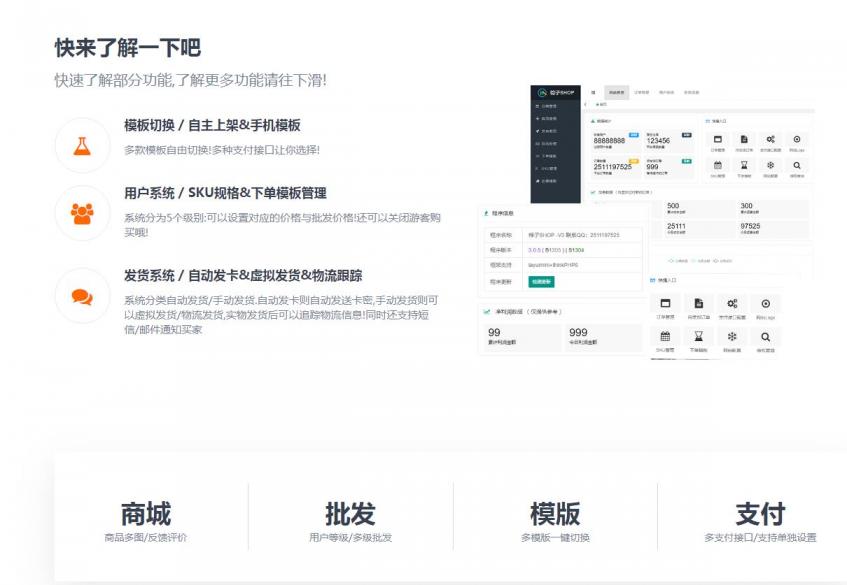Click the gear settings icon in quick entry panel
Screen dimensions: 847x585
point(731,302)
